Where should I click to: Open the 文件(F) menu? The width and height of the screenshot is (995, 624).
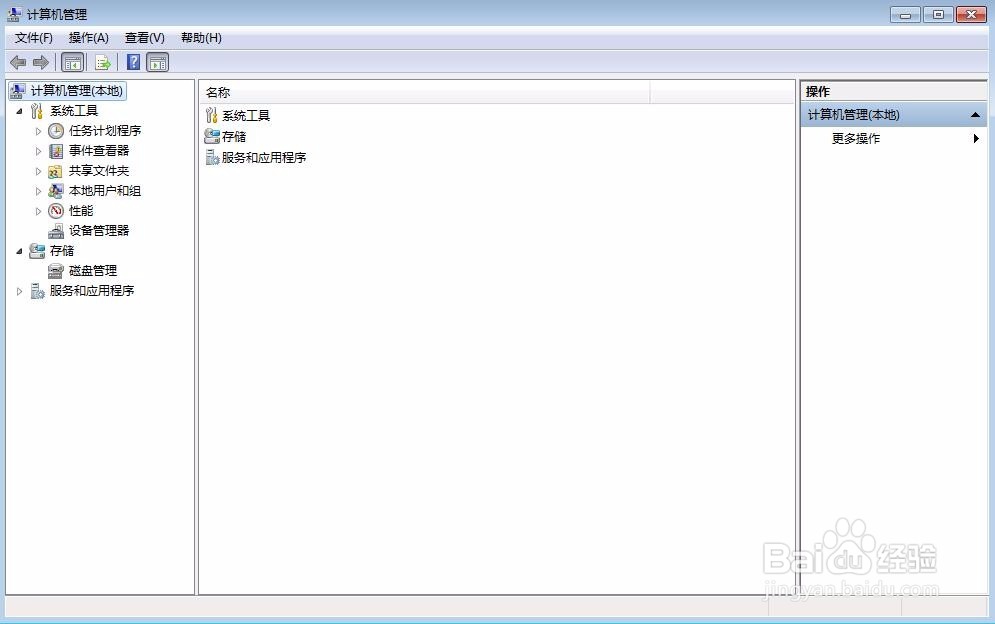click(34, 37)
